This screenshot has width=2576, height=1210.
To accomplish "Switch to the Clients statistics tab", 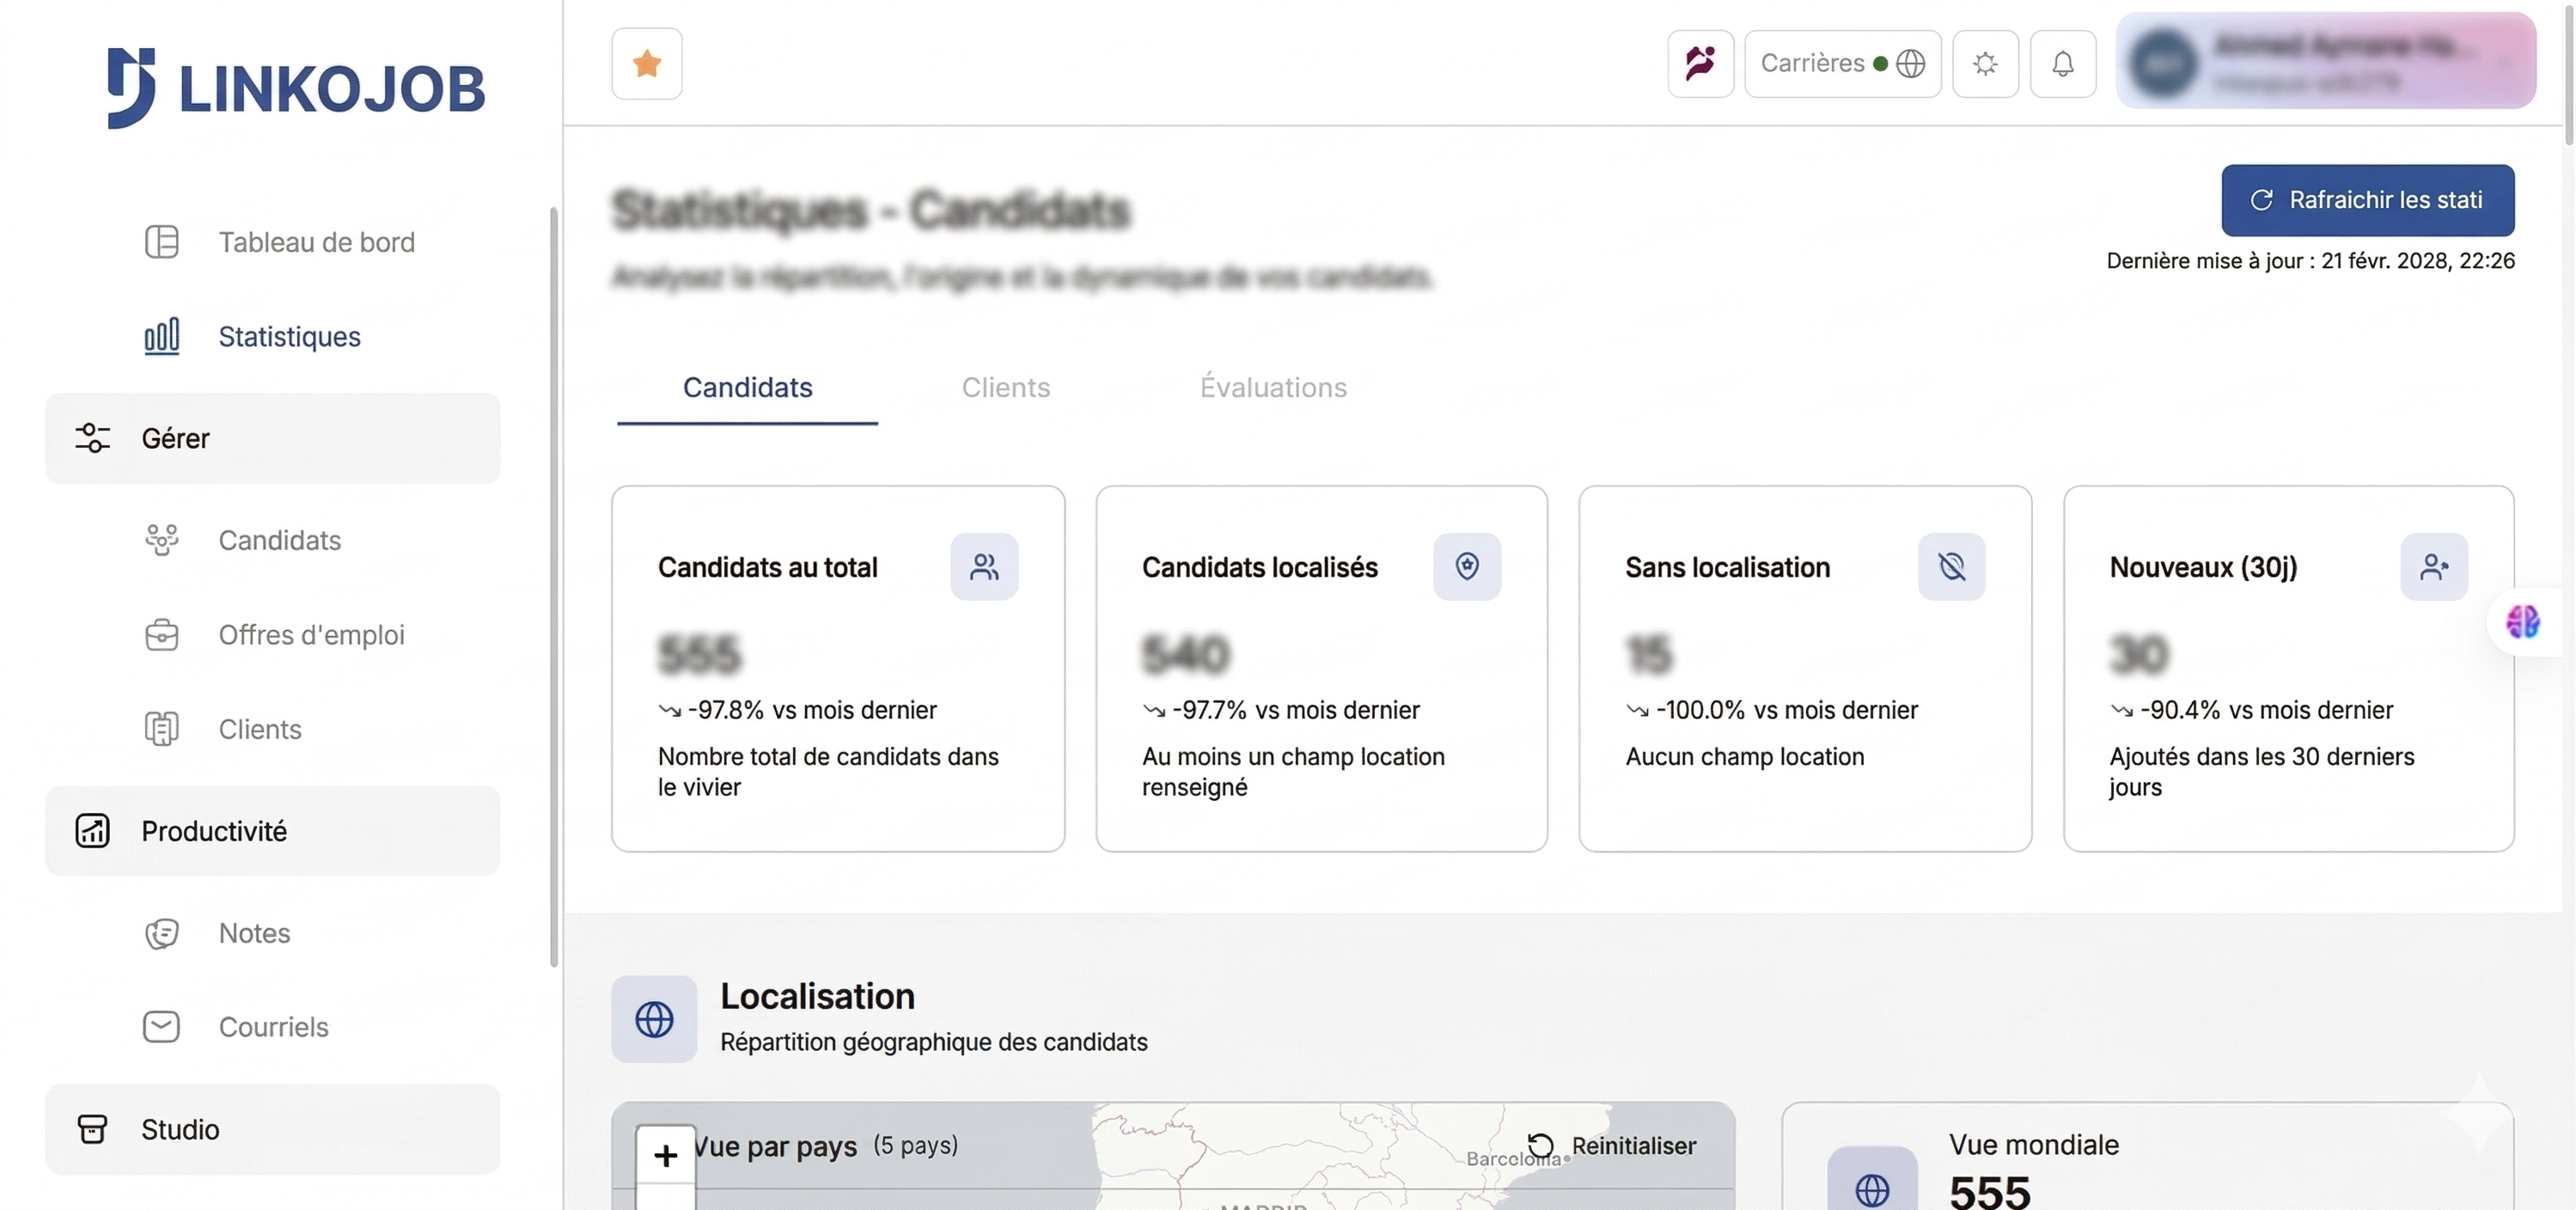I will click(x=1005, y=388).
